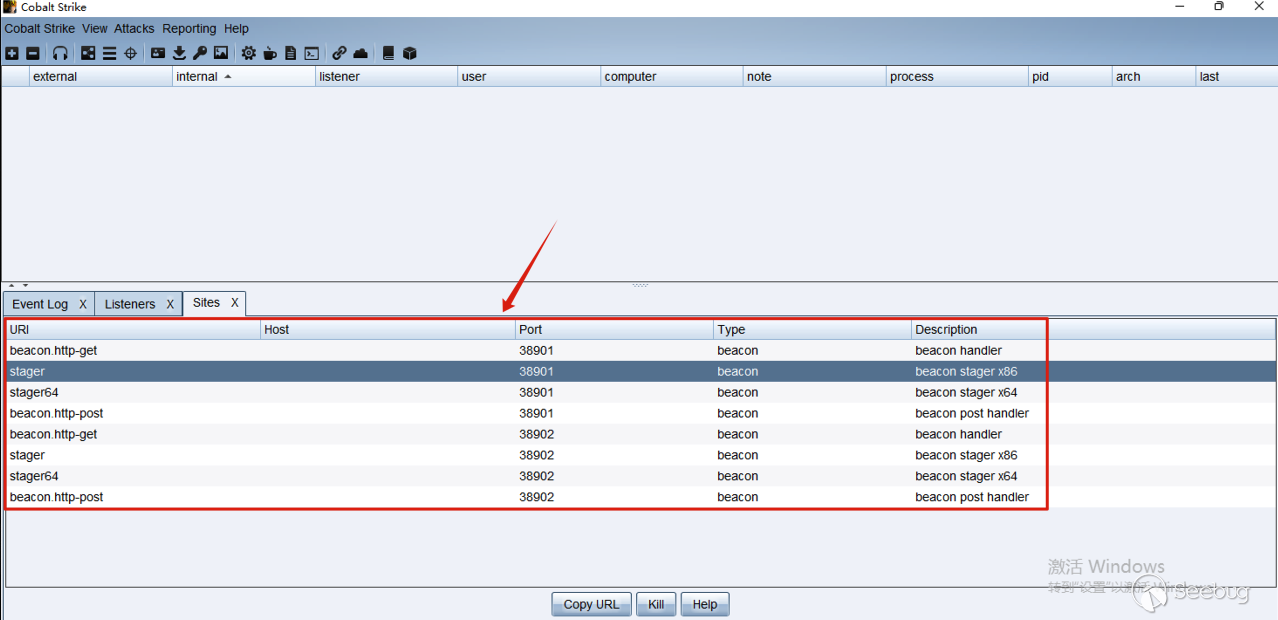
Task: Sort sites by URI column header
Action: 133,329
